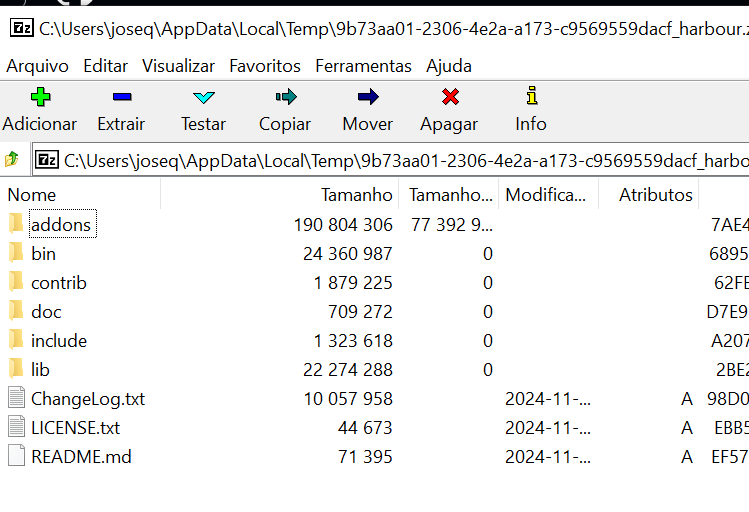Click attribute A in README.md row

[687, 457]
